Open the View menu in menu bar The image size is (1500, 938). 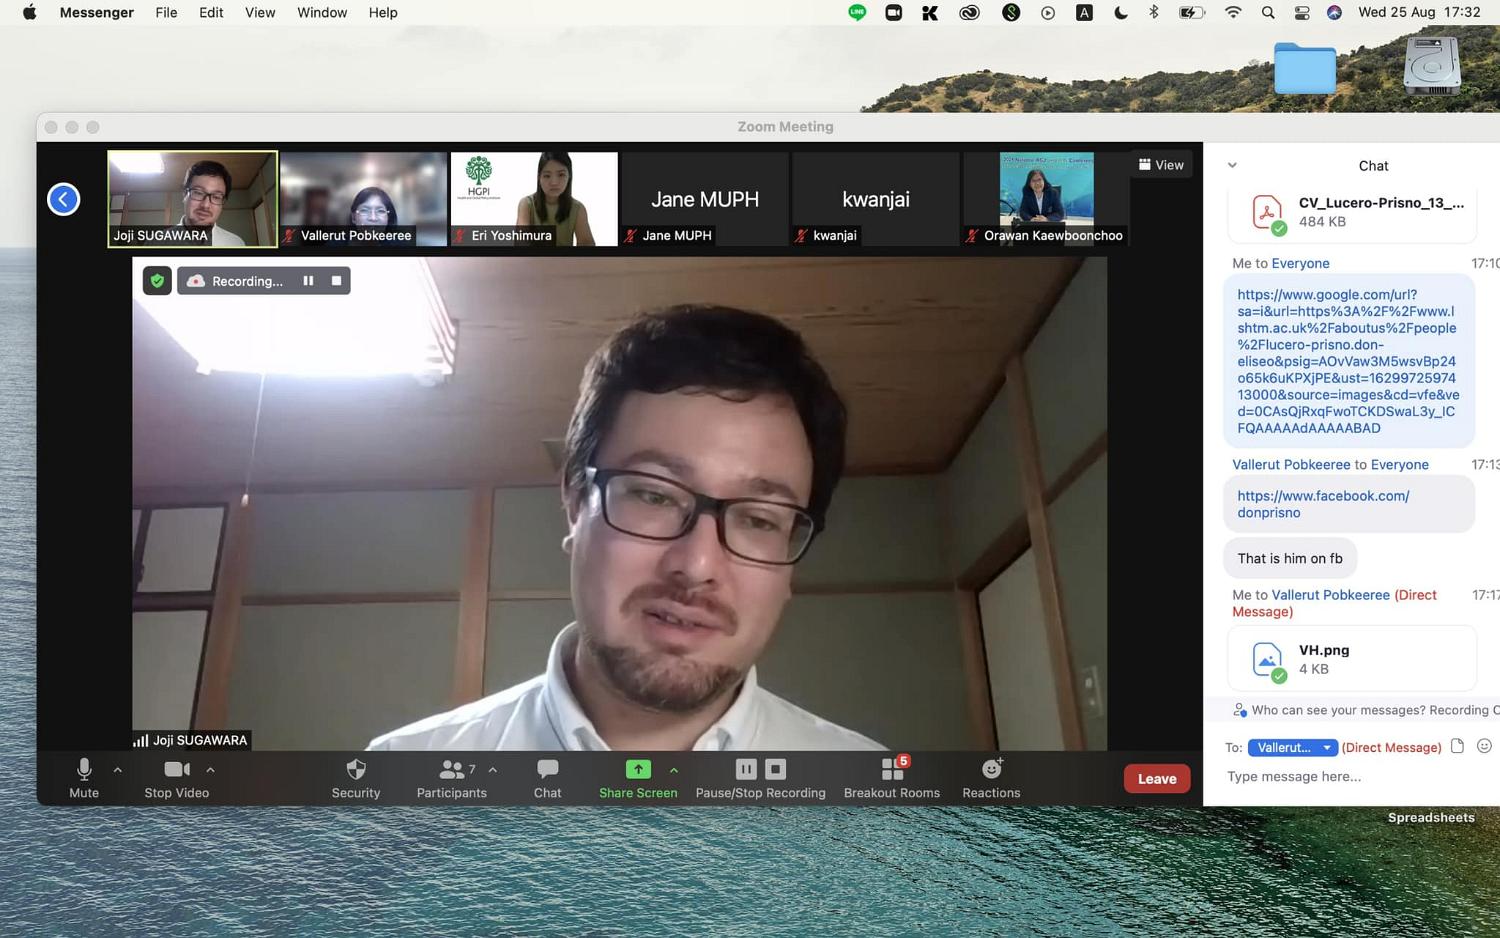pos(260,12)
